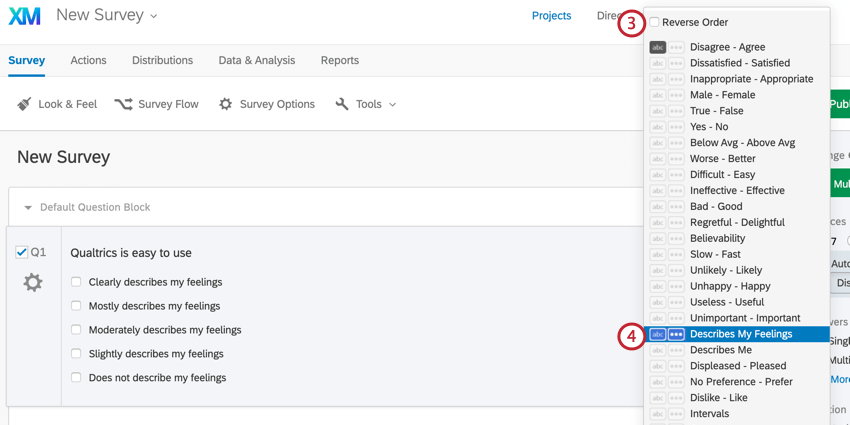
Task: Enable the Reverse Order checkbox
Action: click(x=655, y=22)
